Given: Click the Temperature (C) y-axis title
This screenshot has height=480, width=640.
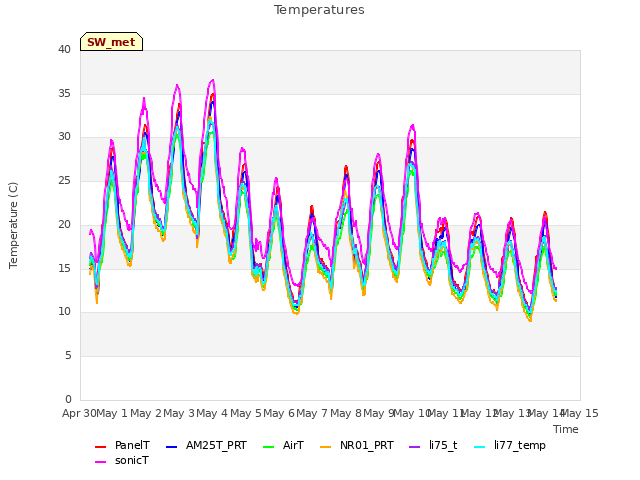Looking at the screenshot, I should click(x=13, y=225).
